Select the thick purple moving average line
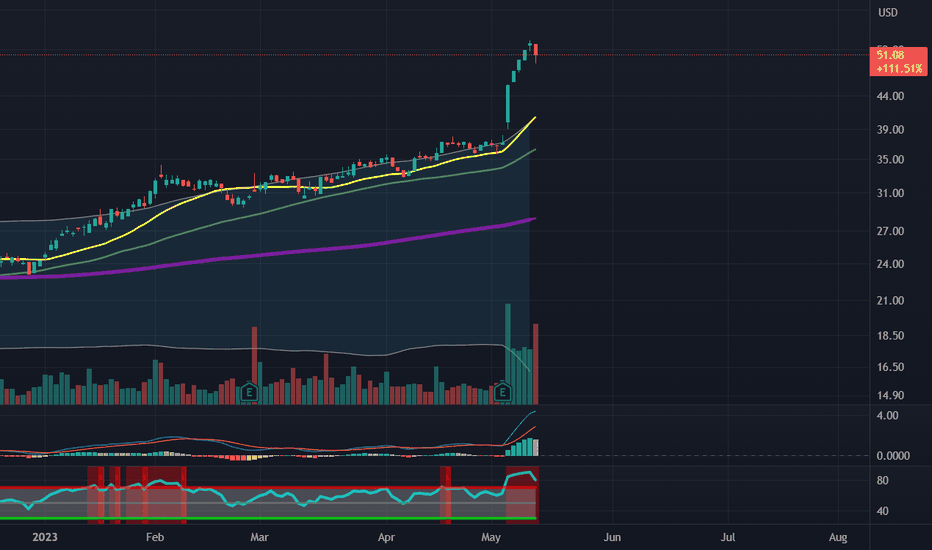Screen dimensions: 932x550 click(x=267, y=255)
